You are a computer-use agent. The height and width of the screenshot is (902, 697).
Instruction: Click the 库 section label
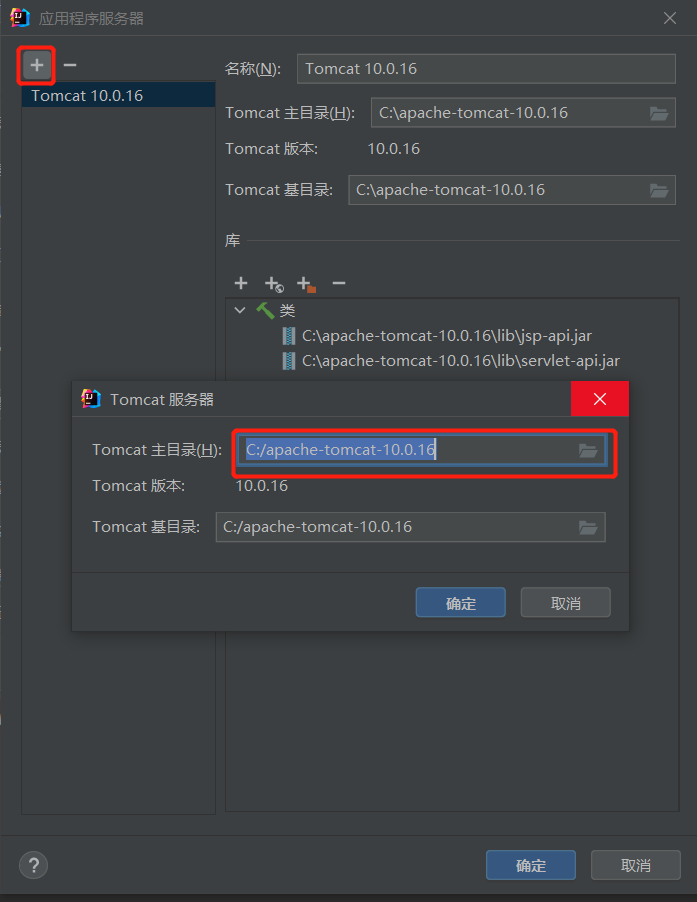tap(232, 240)
